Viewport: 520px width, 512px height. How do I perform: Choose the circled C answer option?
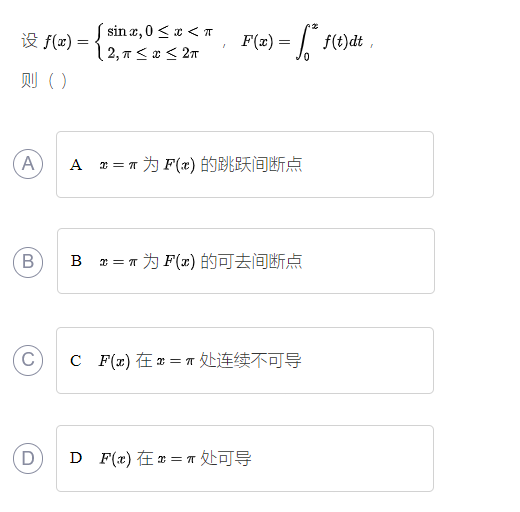tap(28, 360)
